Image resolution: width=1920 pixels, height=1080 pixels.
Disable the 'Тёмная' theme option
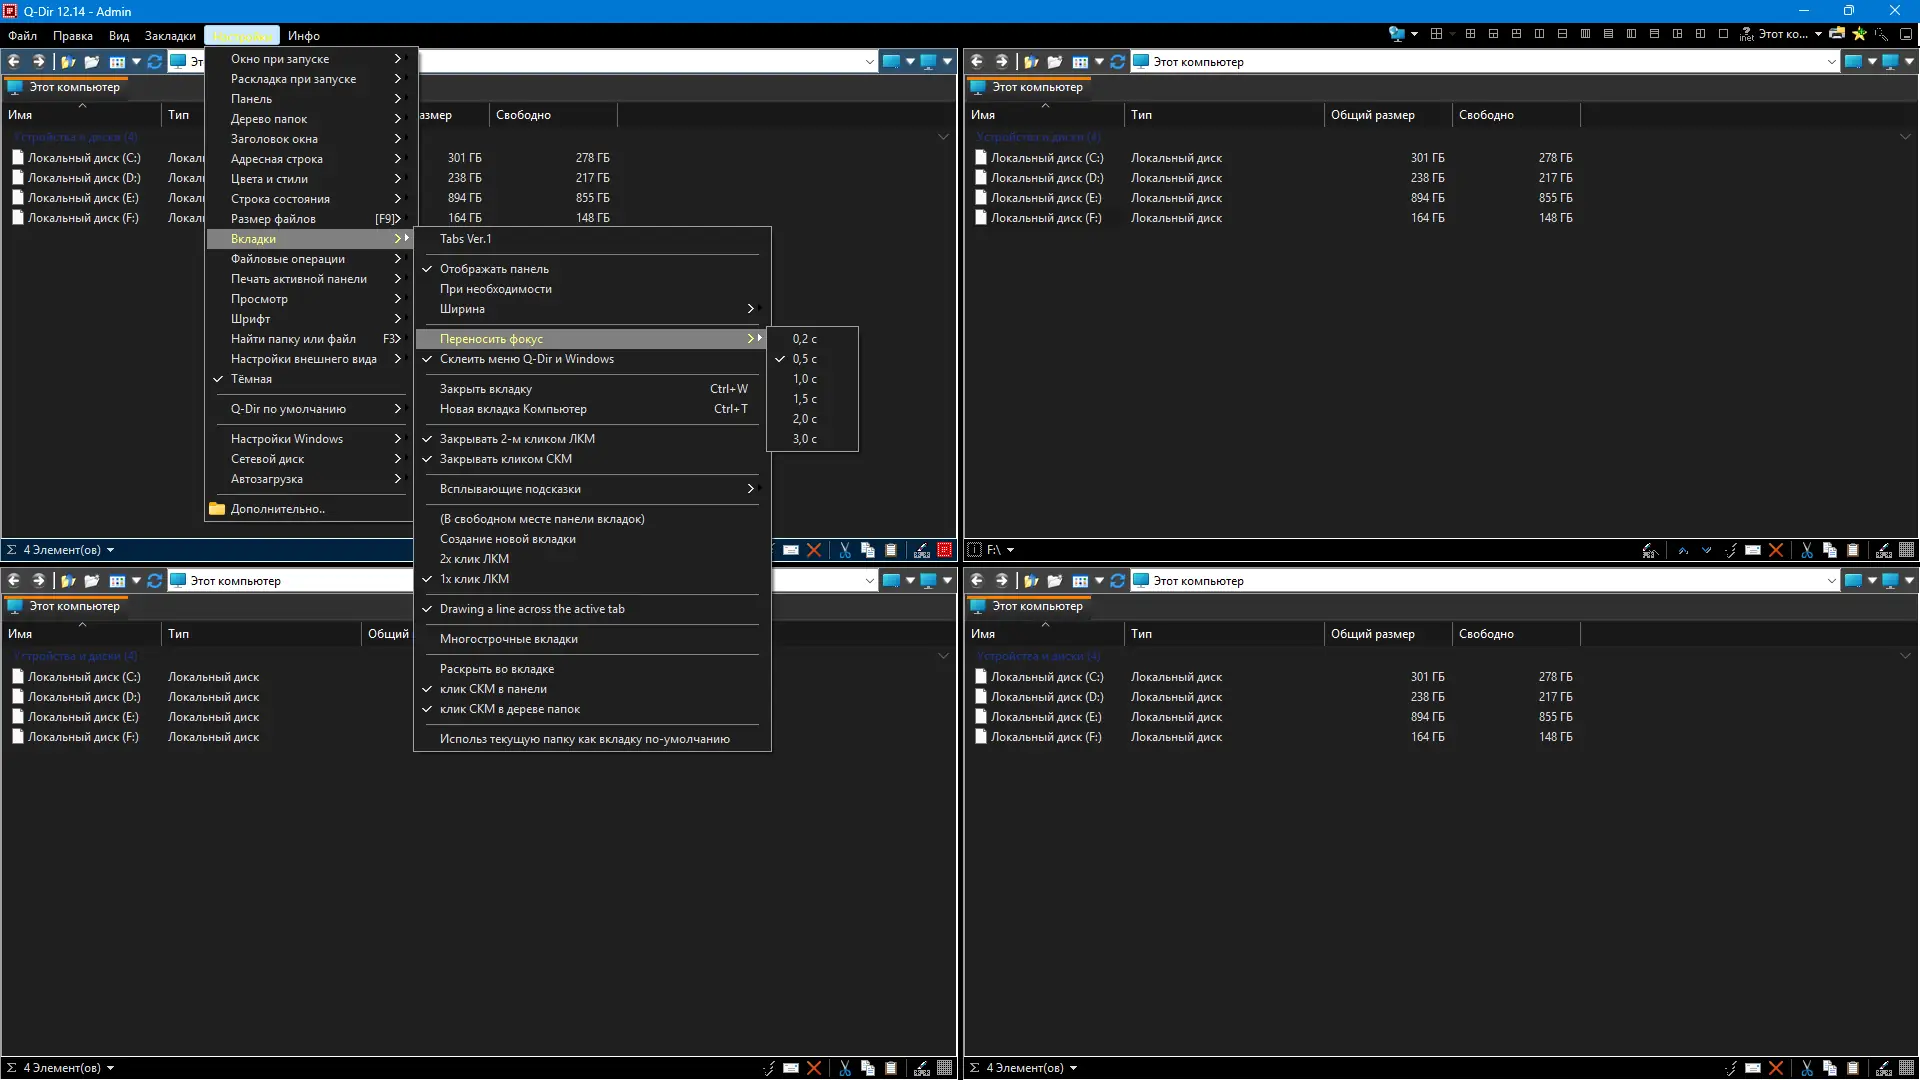(x=251, y=379)
